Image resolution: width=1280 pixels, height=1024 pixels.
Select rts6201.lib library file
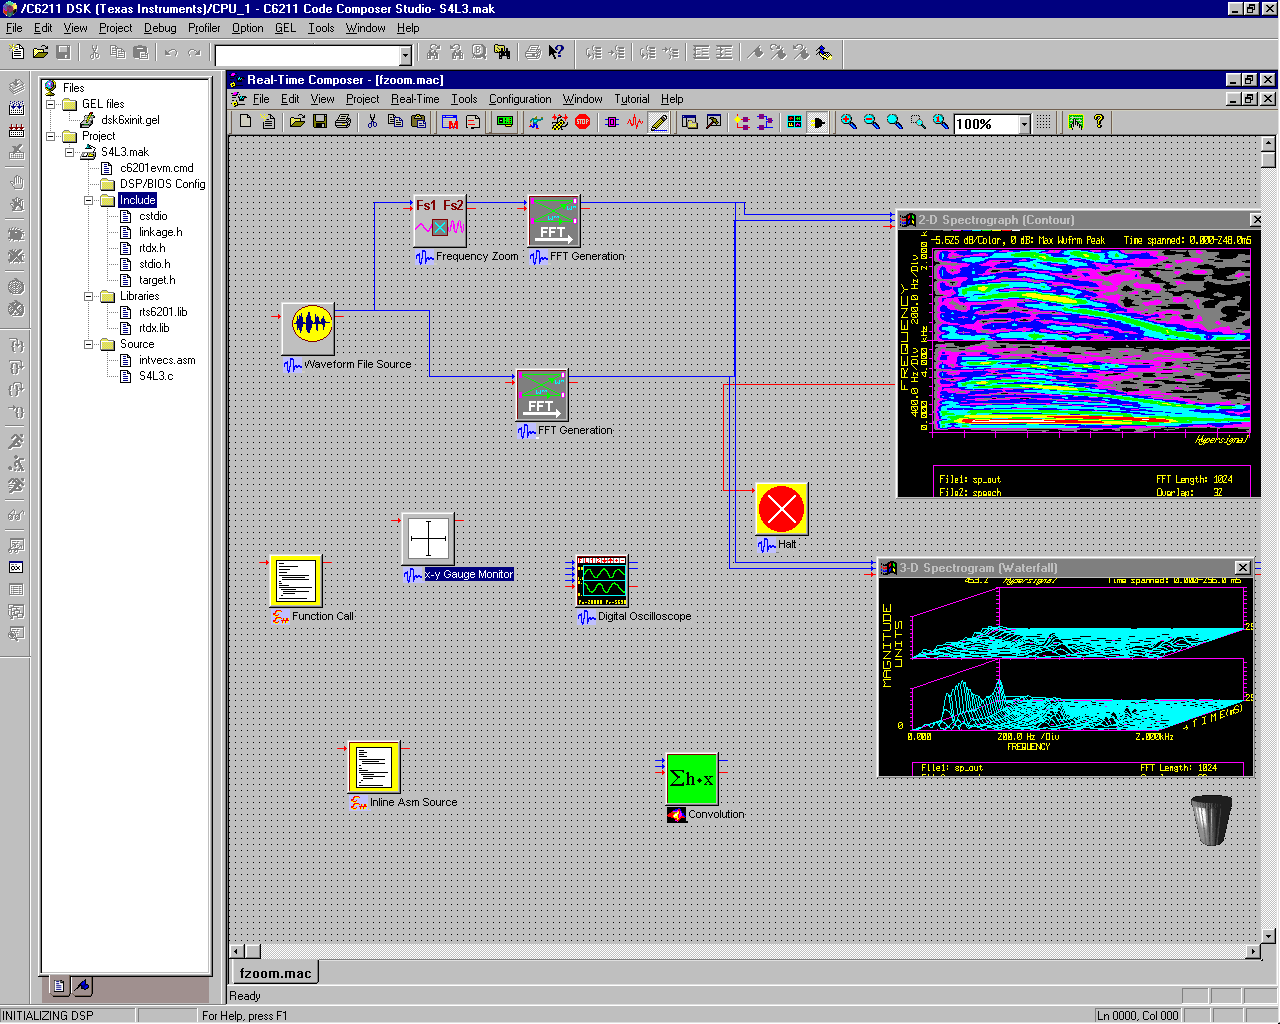(163, 312)
